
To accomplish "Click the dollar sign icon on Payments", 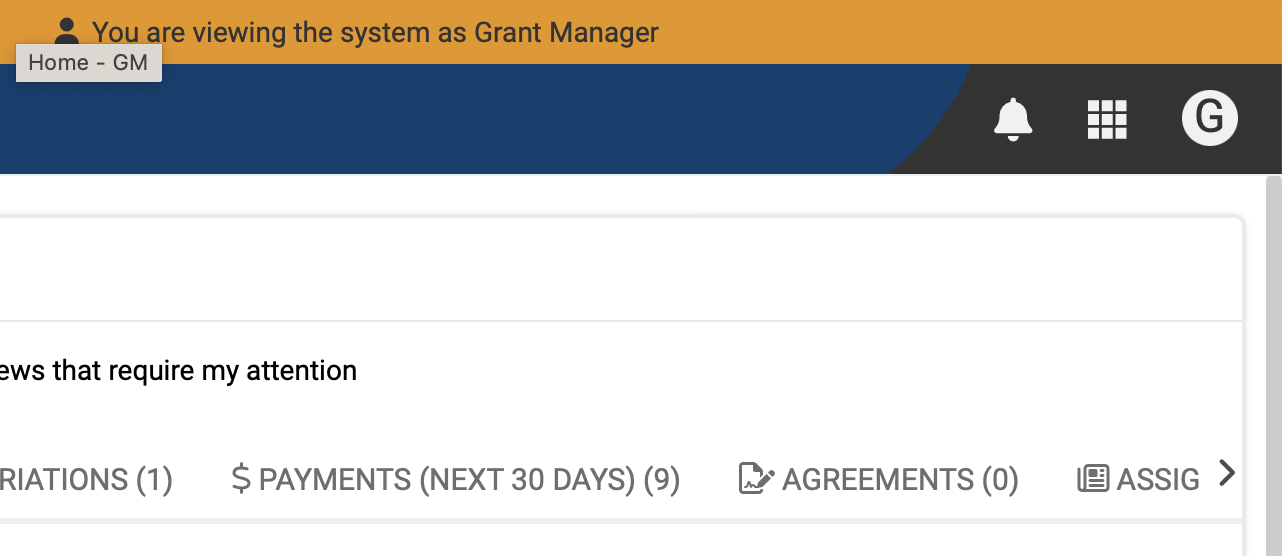I will coord(240,479).
